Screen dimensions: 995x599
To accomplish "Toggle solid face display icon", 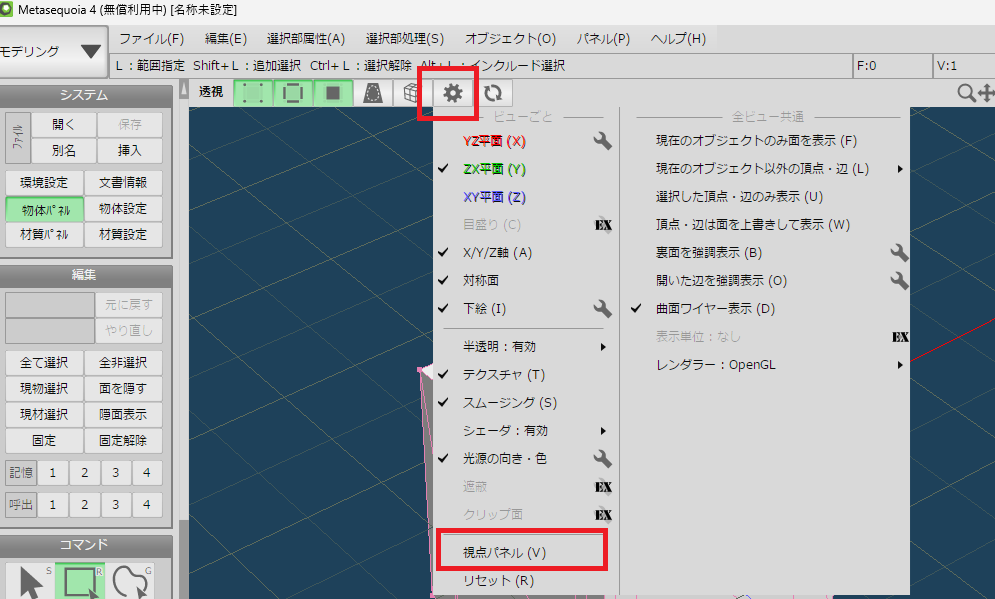I will click(333, 93).
